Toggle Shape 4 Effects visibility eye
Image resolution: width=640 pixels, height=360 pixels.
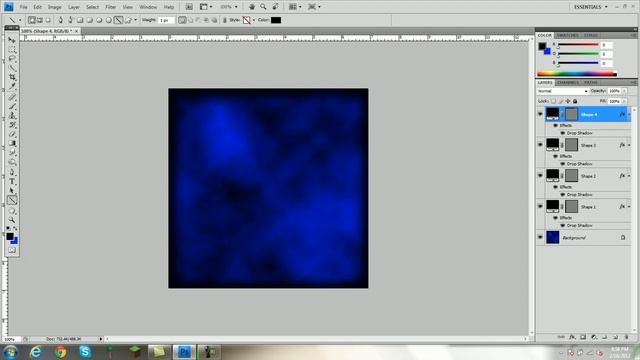555,125
